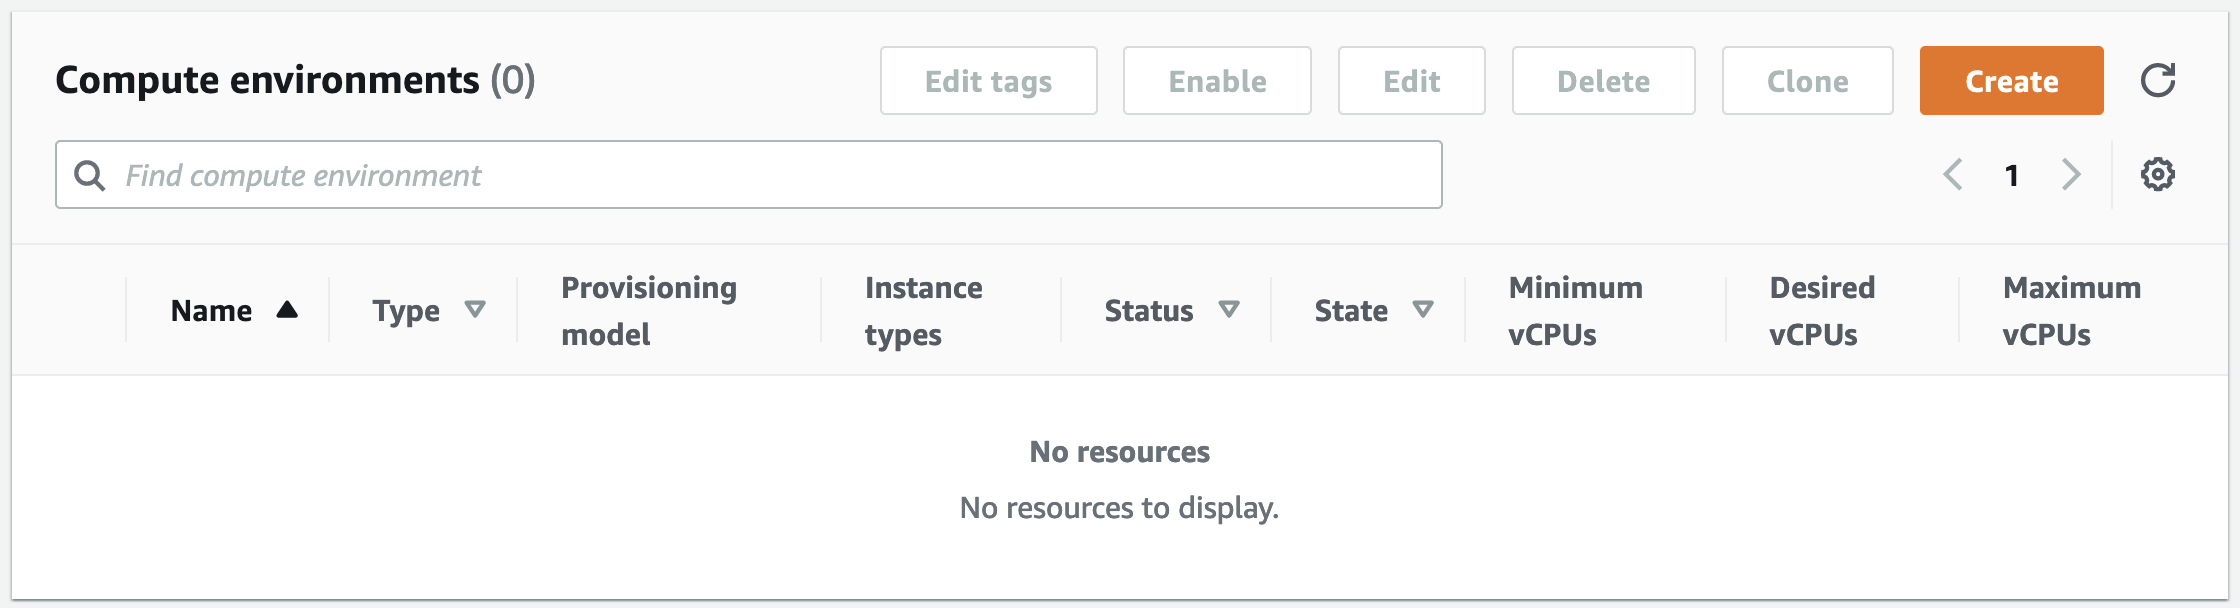Image resolution: width=2240 pixels, height=608 pixels.
Task: Open table preferences gear icon
Action: [2158, 174]
